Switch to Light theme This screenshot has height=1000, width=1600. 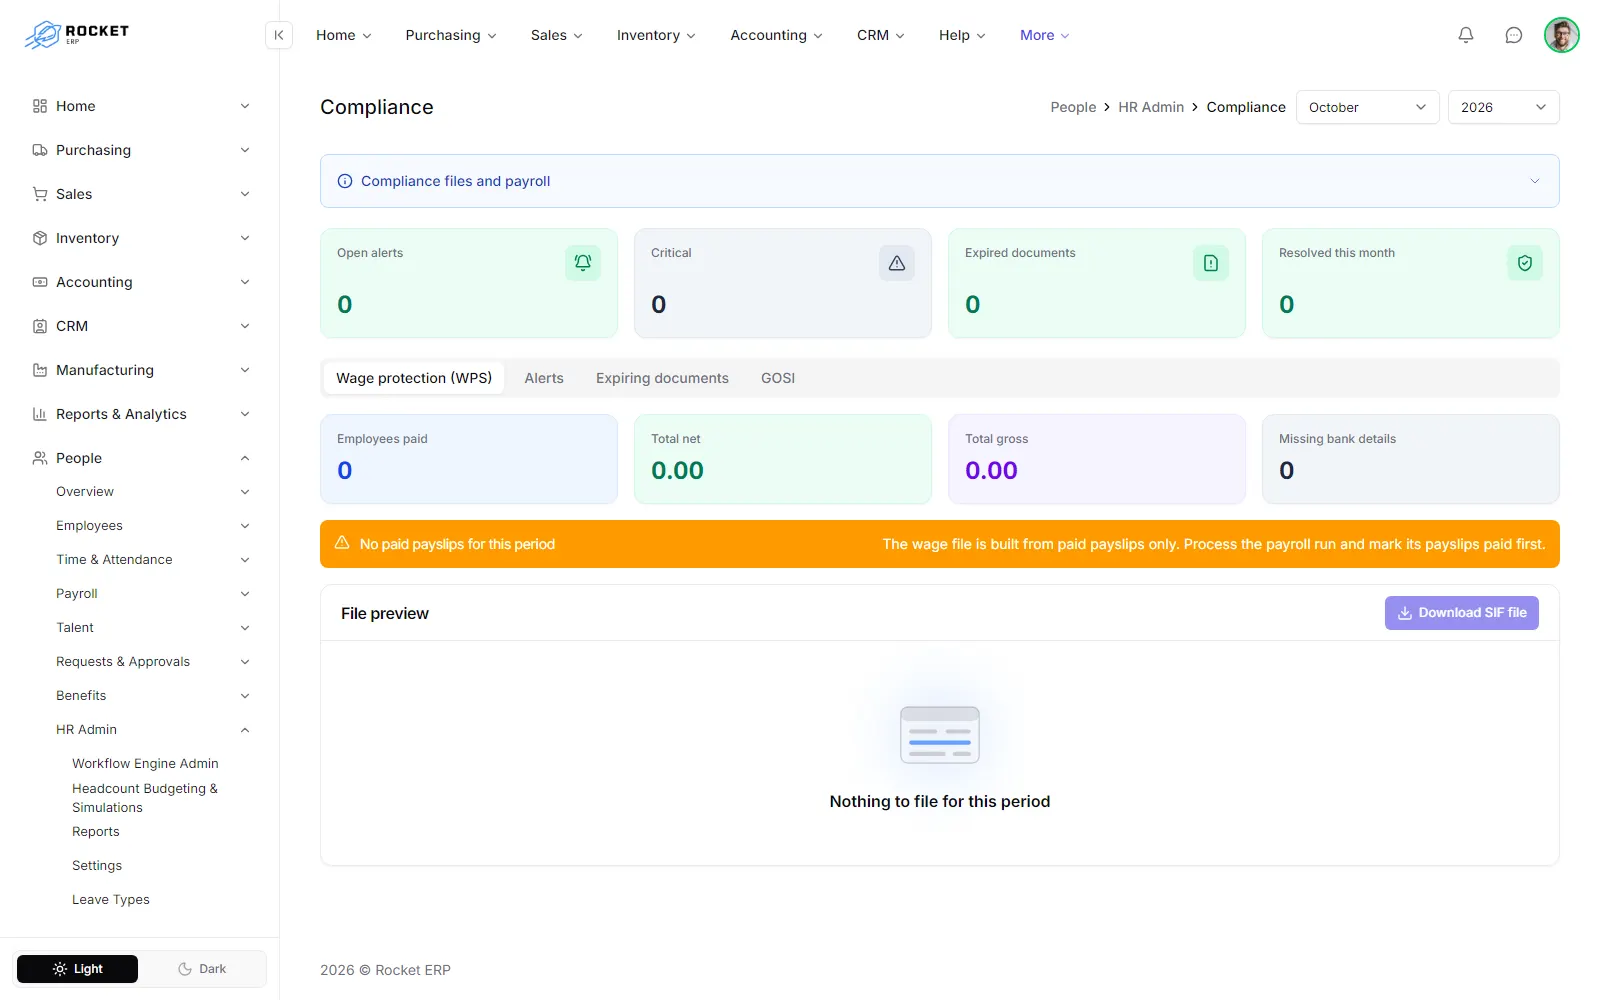click(x=78, y=969)
